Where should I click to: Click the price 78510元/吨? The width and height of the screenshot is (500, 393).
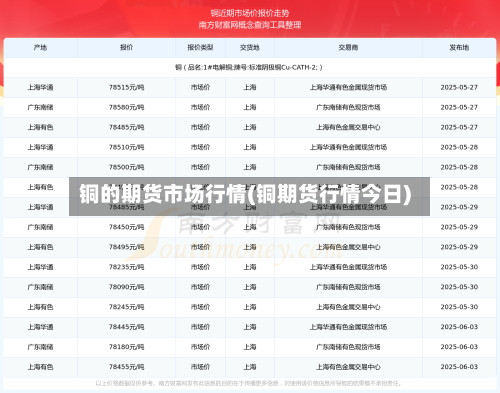coord(126,147)
